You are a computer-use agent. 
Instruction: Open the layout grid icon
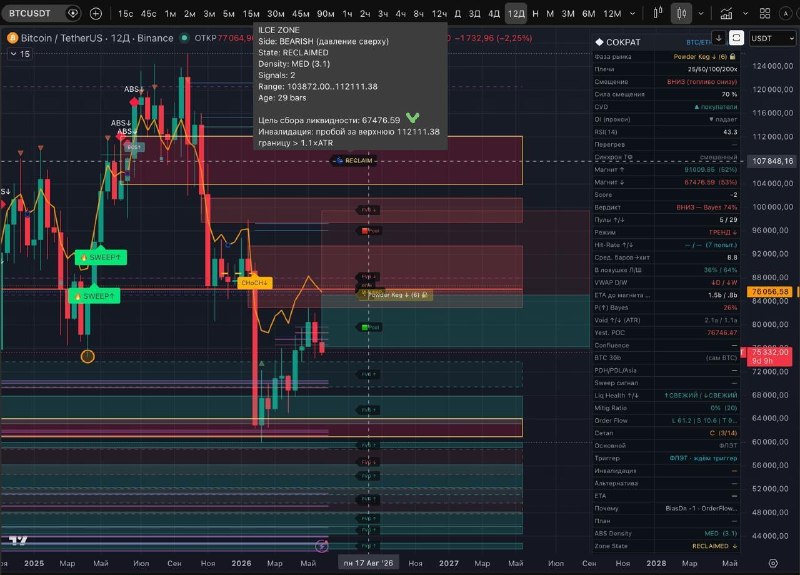[764, 14]
